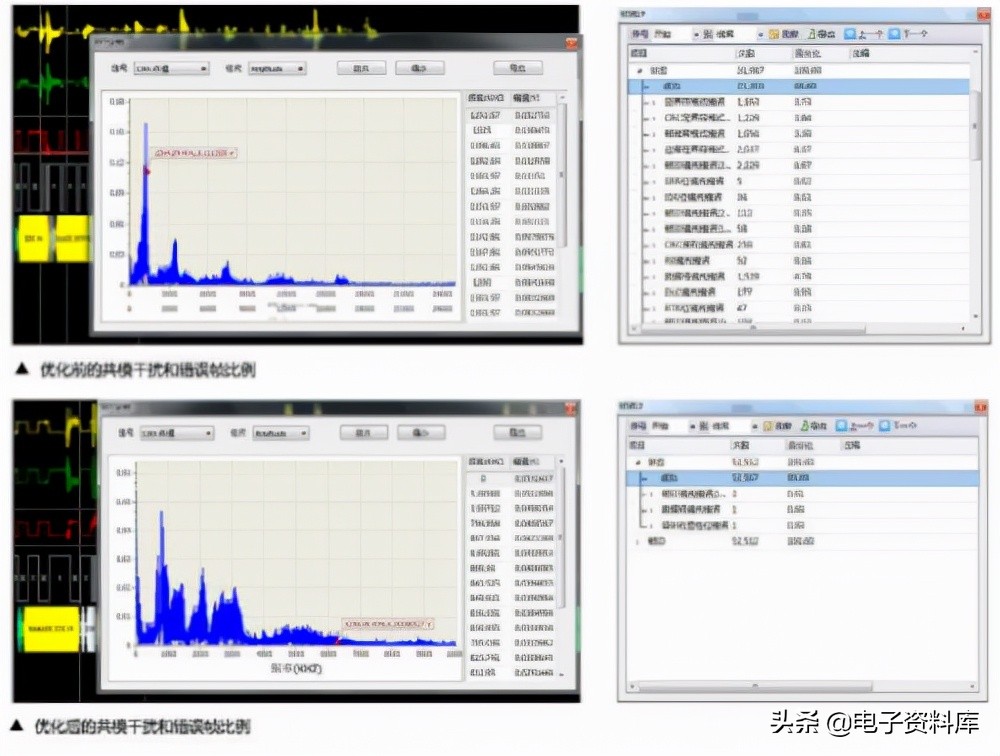Screen dimensions: 1000x756
Task: Open the signal dropdown in the upper spectrum dialog
Action: pos(171,68)
